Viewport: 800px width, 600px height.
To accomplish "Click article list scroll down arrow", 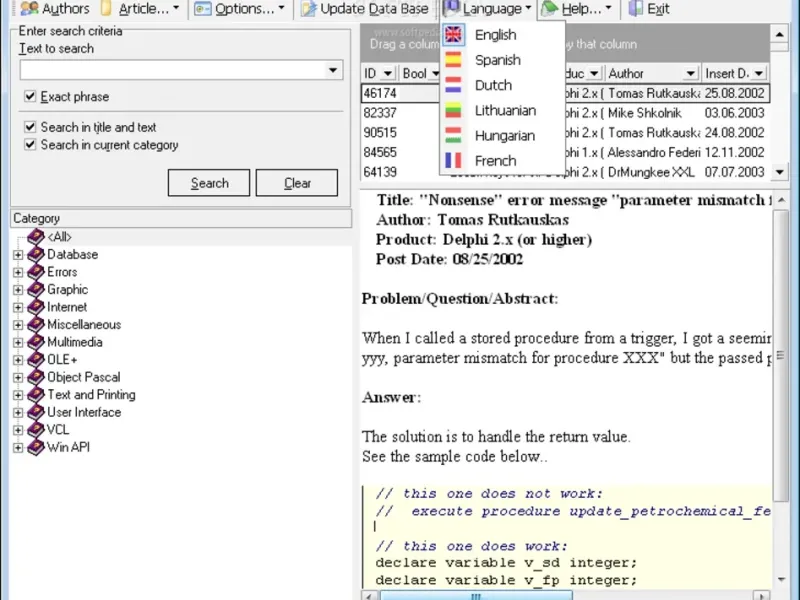I will [780, 172].
